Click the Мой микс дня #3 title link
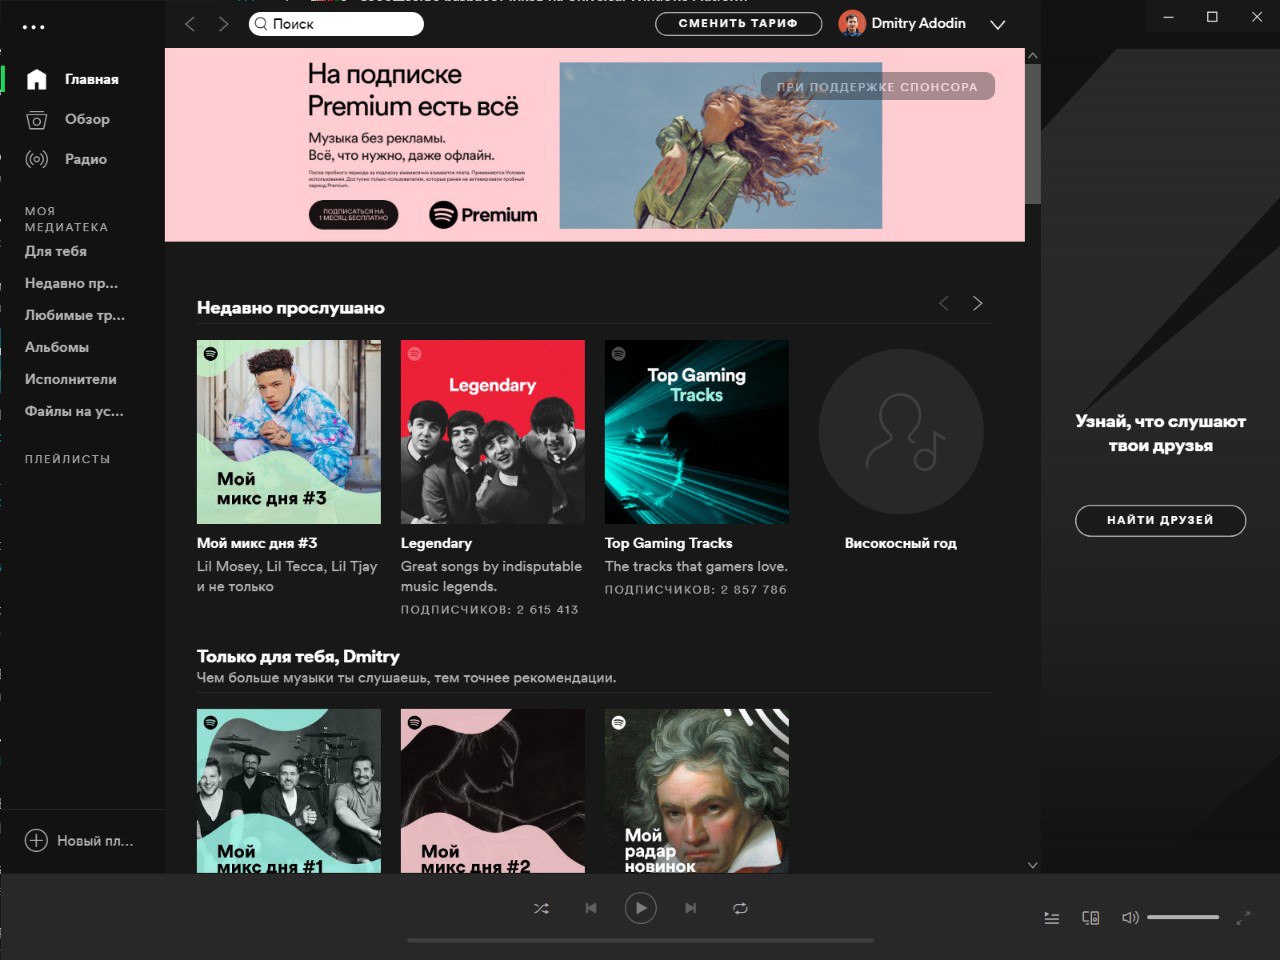The width and height of the screenshot is (1280, 960). click(257, 543)
